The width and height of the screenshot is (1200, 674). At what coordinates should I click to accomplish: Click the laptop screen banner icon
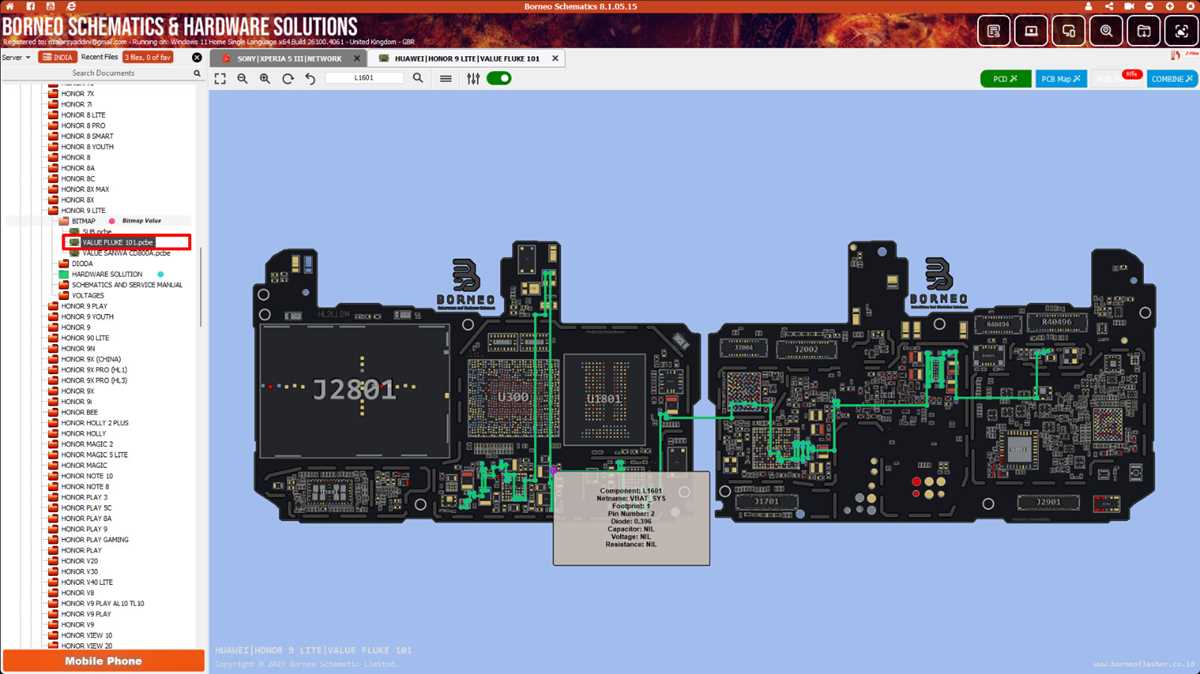[1031, 31]
